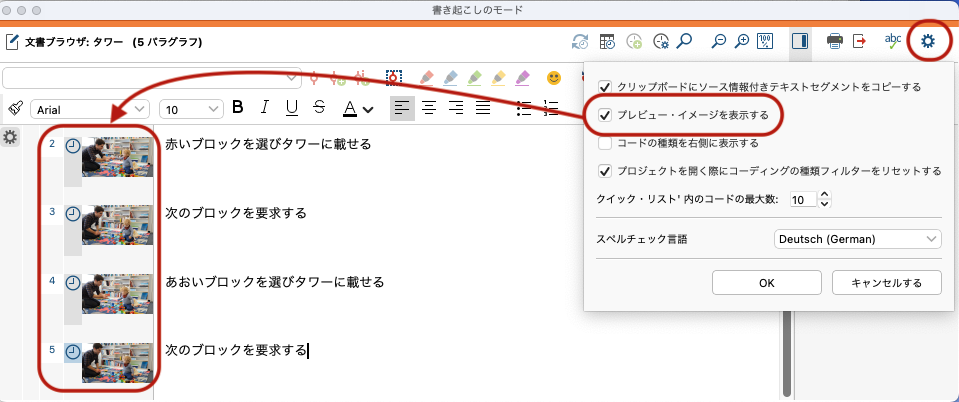The width and height of the screenshot is (959, 402).
Task: Click the OK button
Action: coord(766,283)
